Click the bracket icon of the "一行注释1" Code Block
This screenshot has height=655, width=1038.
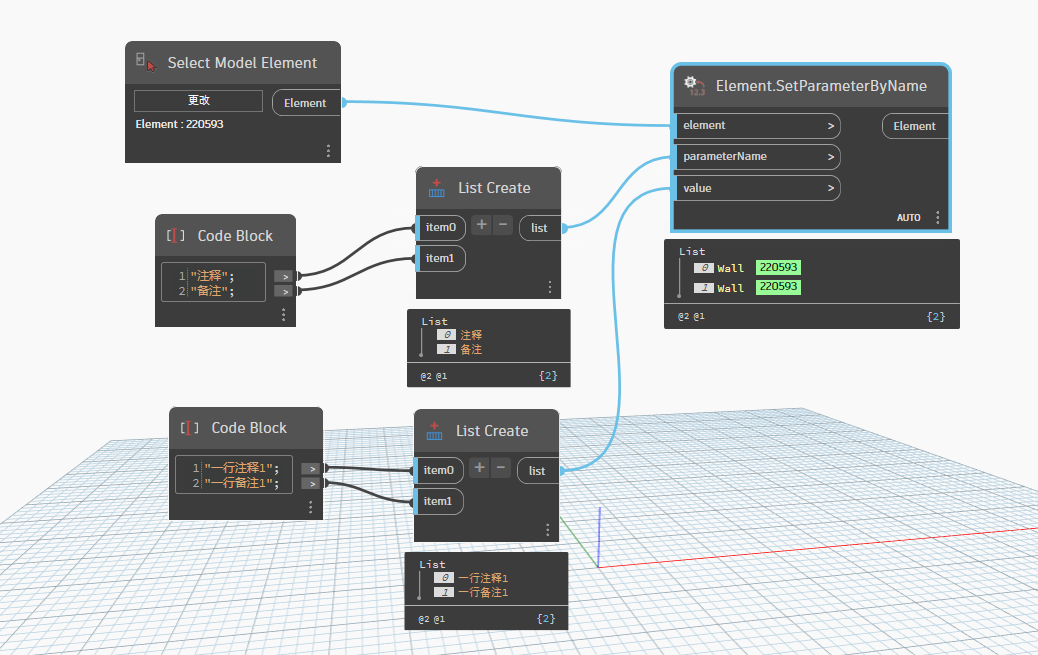point(190,428)
